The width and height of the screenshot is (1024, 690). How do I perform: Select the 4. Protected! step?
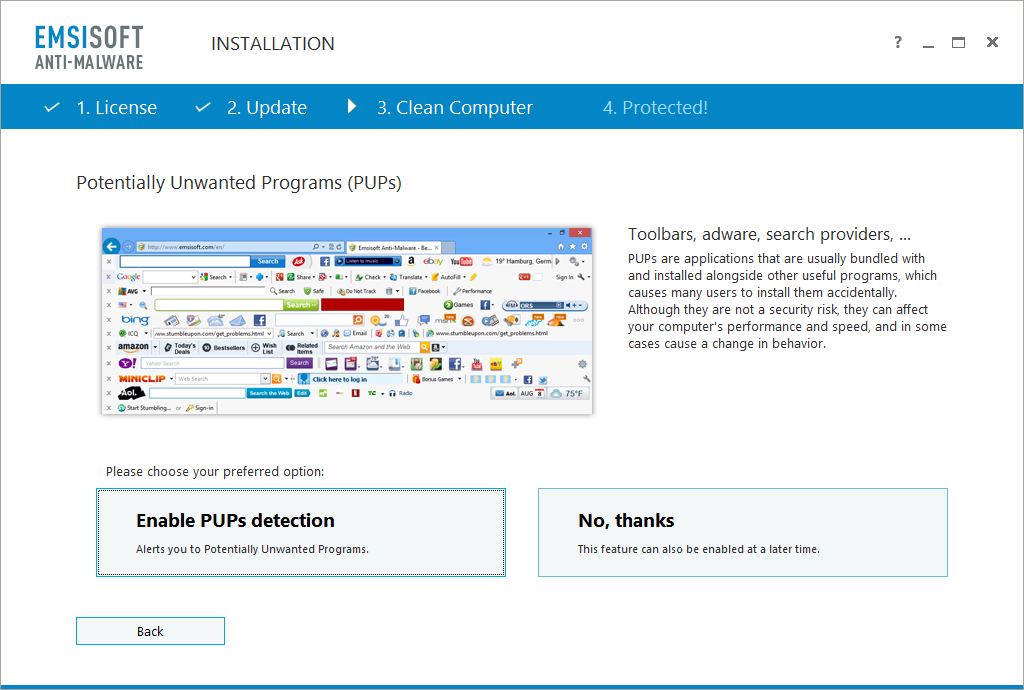pos(655,107)
